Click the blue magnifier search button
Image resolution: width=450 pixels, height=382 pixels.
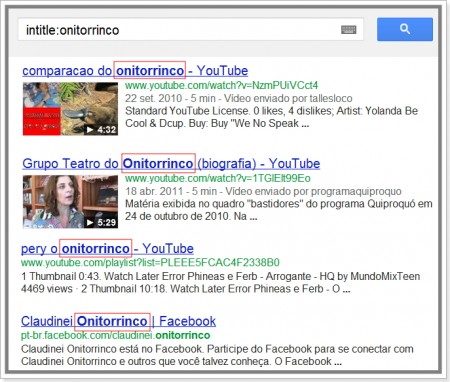pos(405,29)
